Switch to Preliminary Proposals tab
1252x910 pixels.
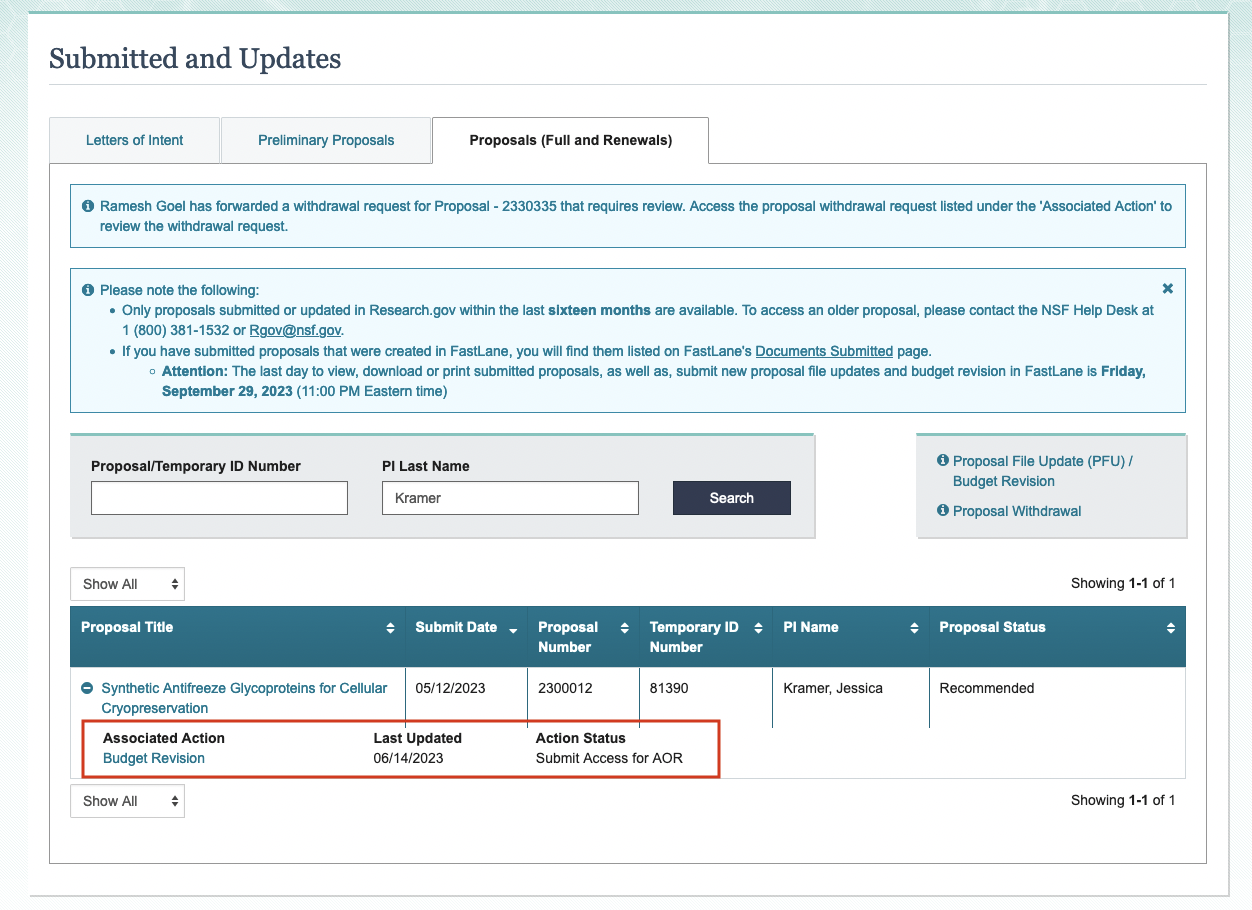[x=326, y=140]
